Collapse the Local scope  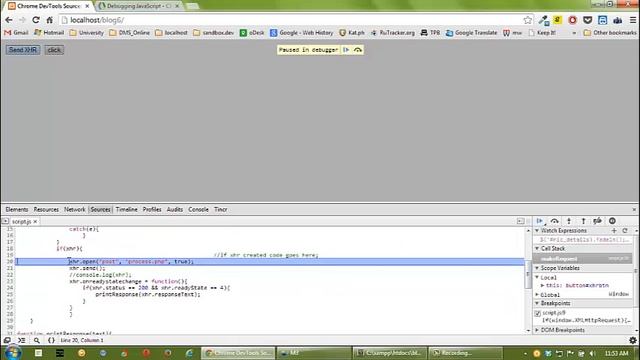(x=537, y=278)
